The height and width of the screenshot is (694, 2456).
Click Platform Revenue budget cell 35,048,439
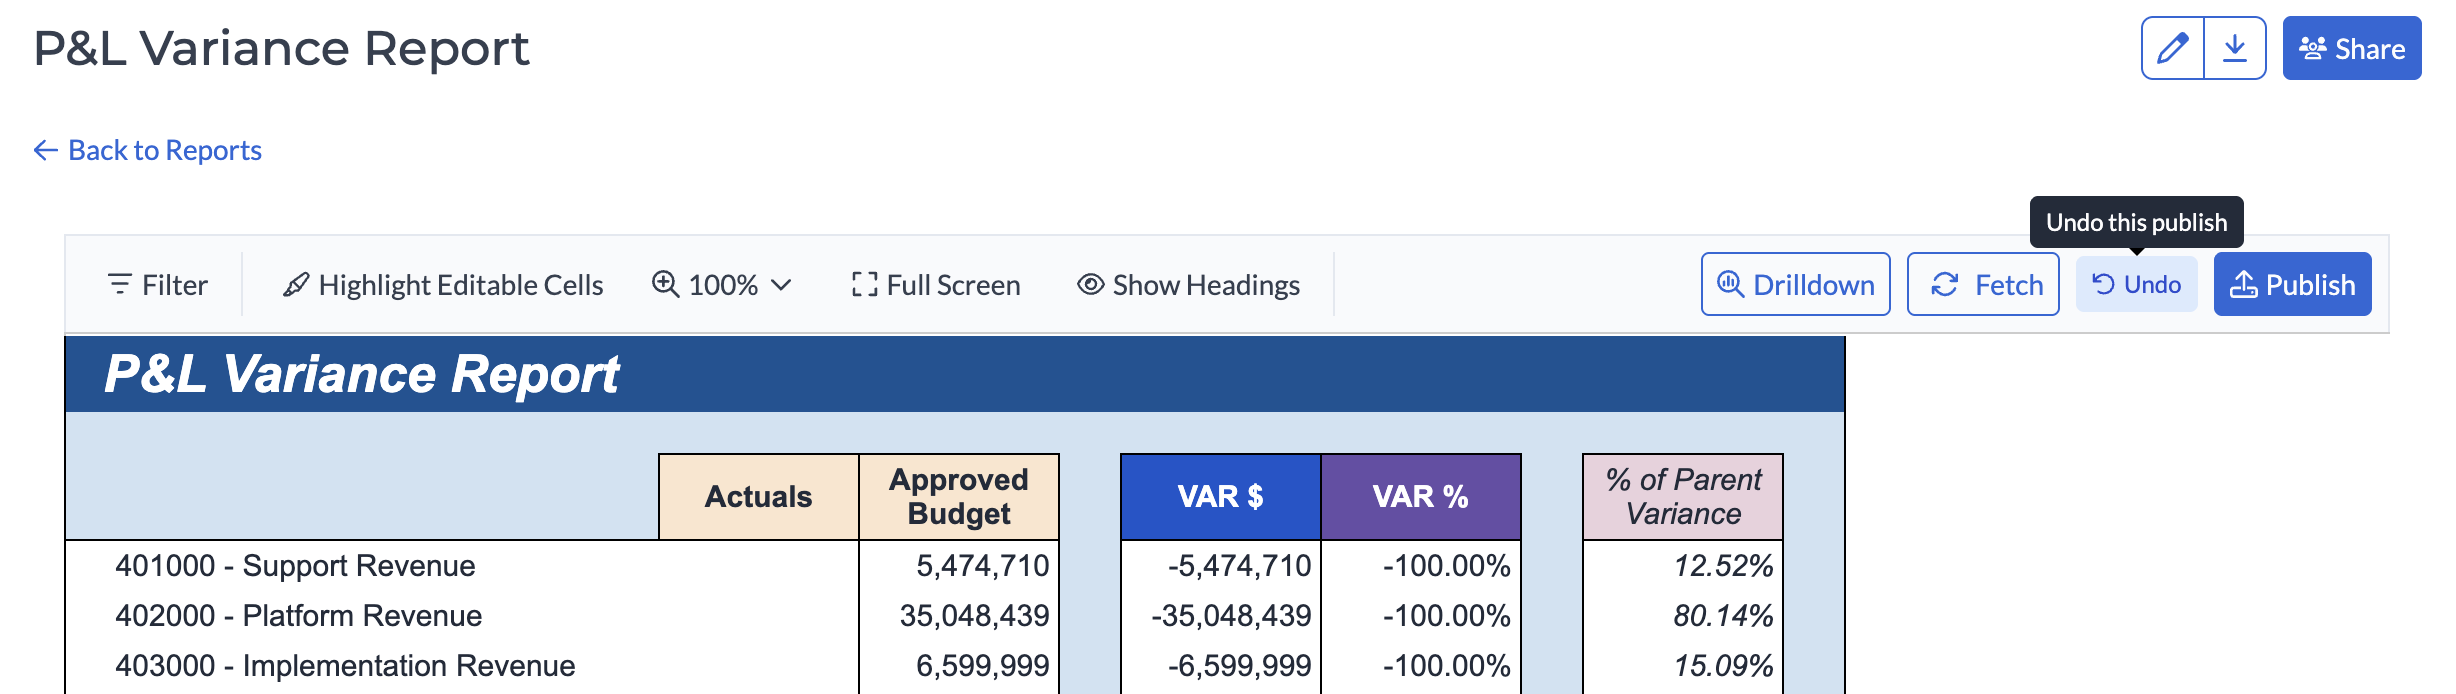click(973, 616)
